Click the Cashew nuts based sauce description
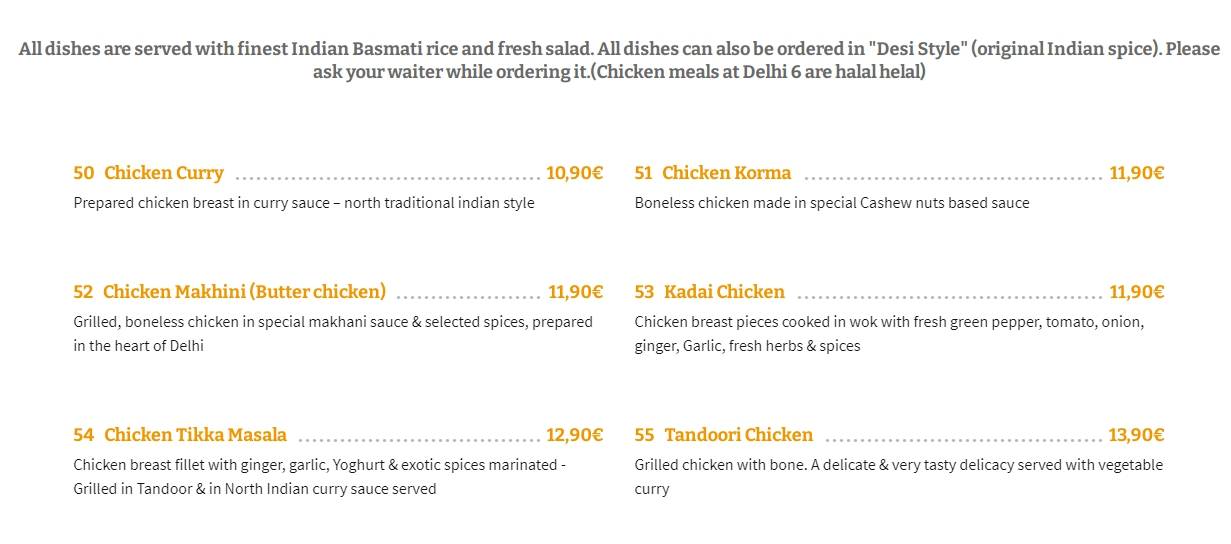The image size is (1231, 544). (832, 203)
